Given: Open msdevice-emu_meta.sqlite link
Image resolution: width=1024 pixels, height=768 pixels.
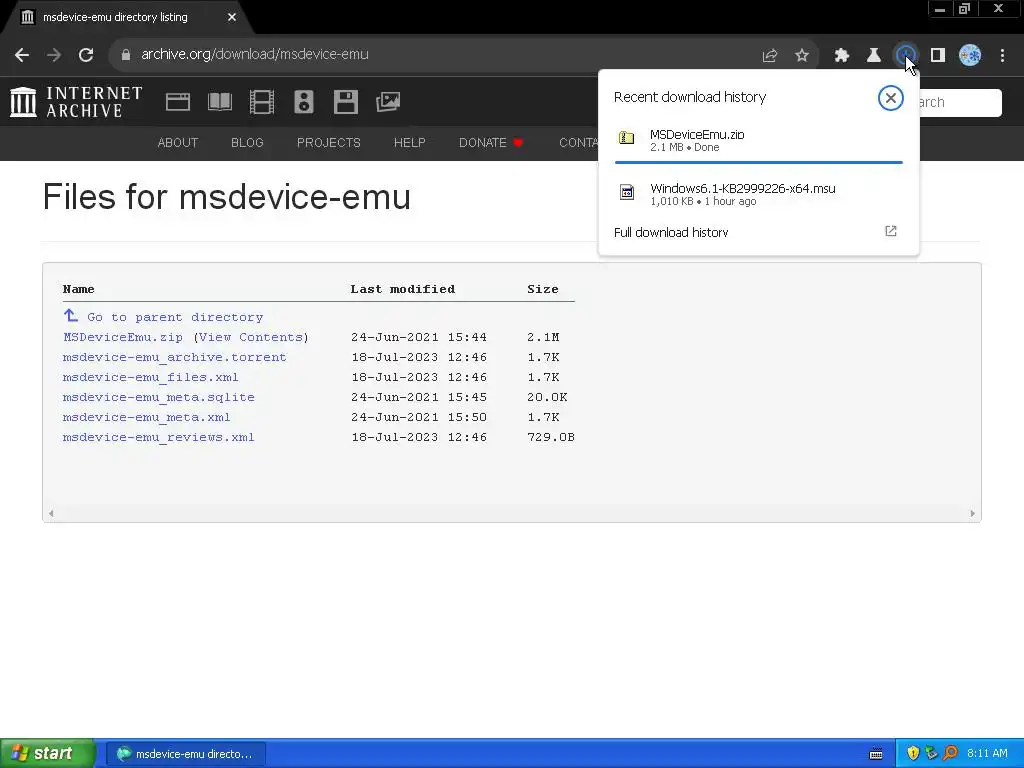Looking at the screenshot, I should (159, 397).
